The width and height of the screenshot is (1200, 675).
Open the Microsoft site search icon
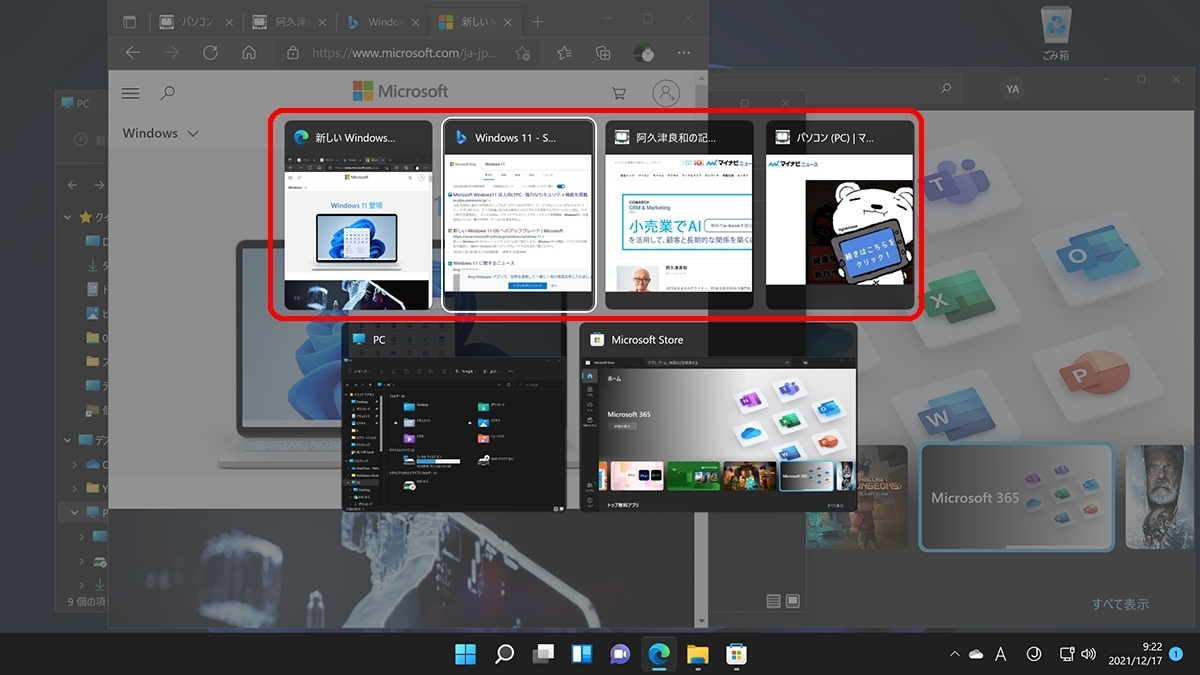168,93
